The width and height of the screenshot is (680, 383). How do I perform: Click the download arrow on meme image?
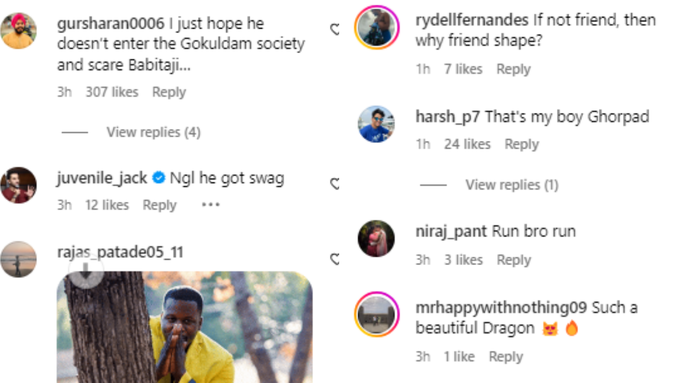(86, 270)
